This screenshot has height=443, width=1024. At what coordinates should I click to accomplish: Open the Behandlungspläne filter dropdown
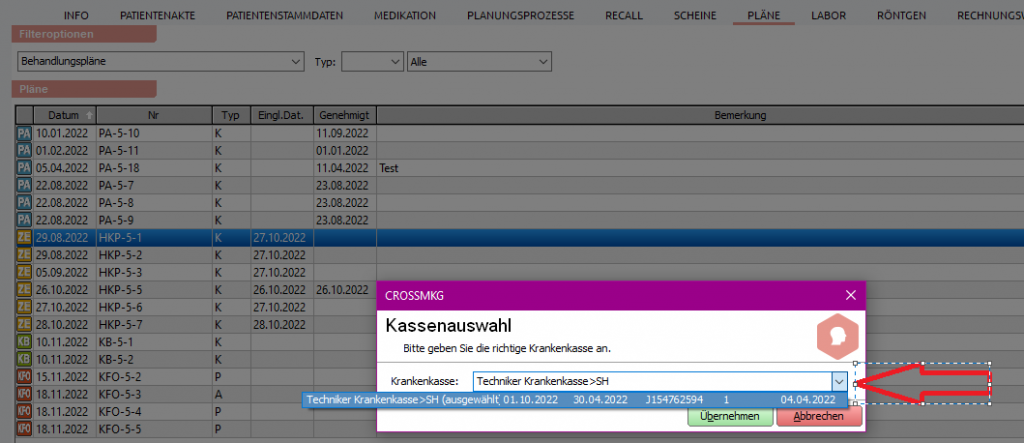(295, 62)
